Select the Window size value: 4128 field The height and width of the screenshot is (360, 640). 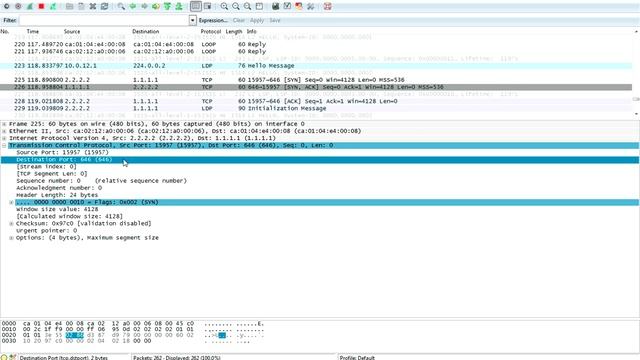pyautogui.click(x=57, y=209)
